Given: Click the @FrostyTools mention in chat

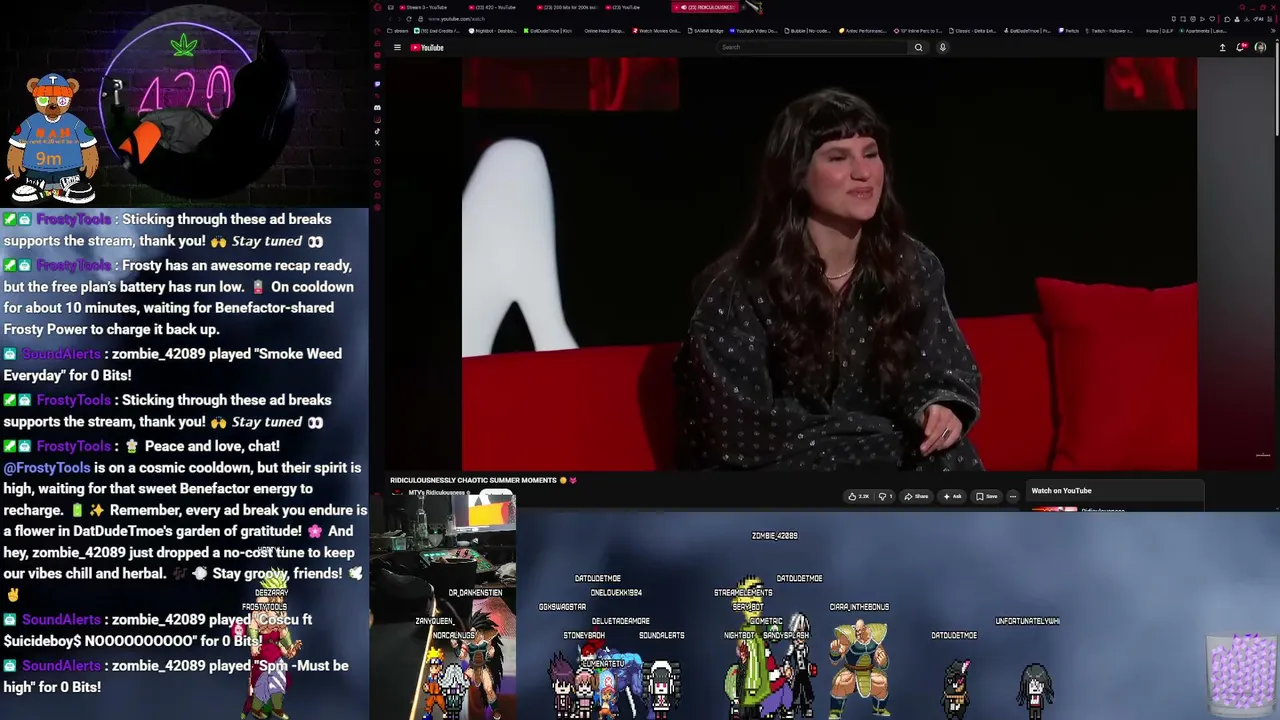Looking at the screenshot, I should (x=47, y=467).
